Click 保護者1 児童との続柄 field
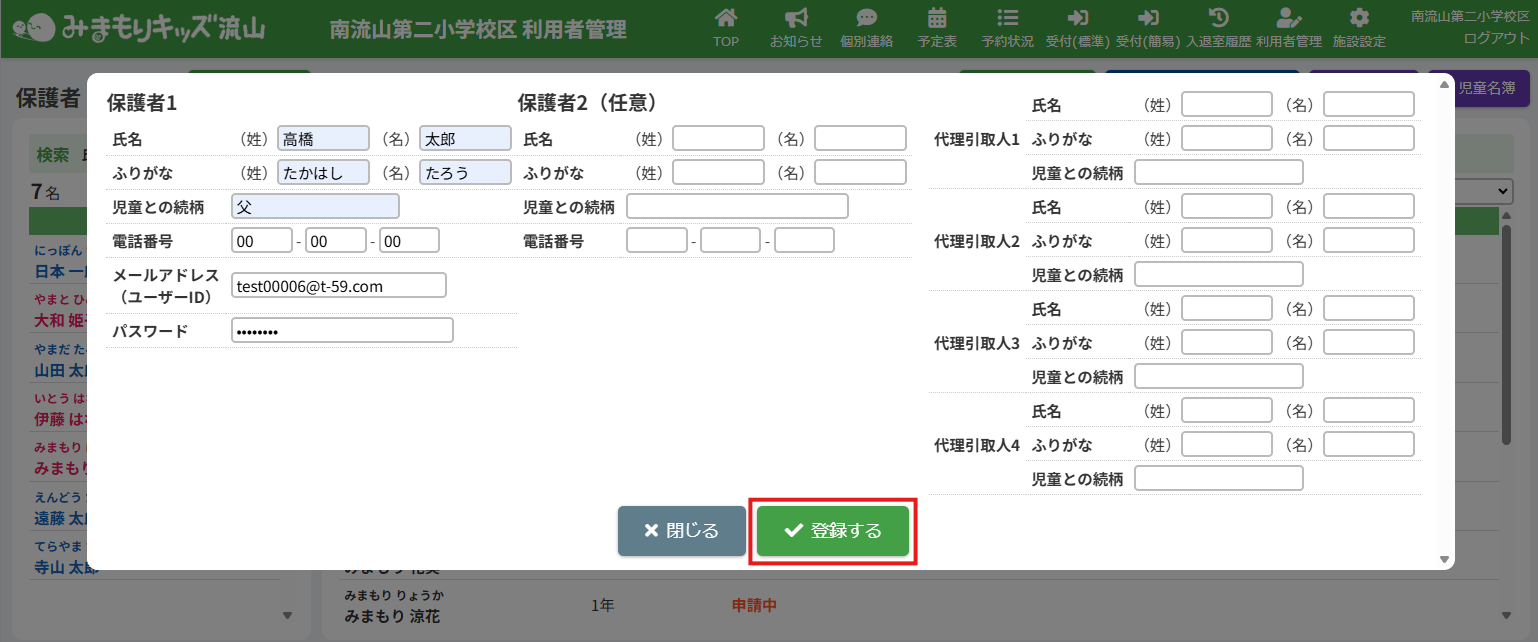 (315, 207)
